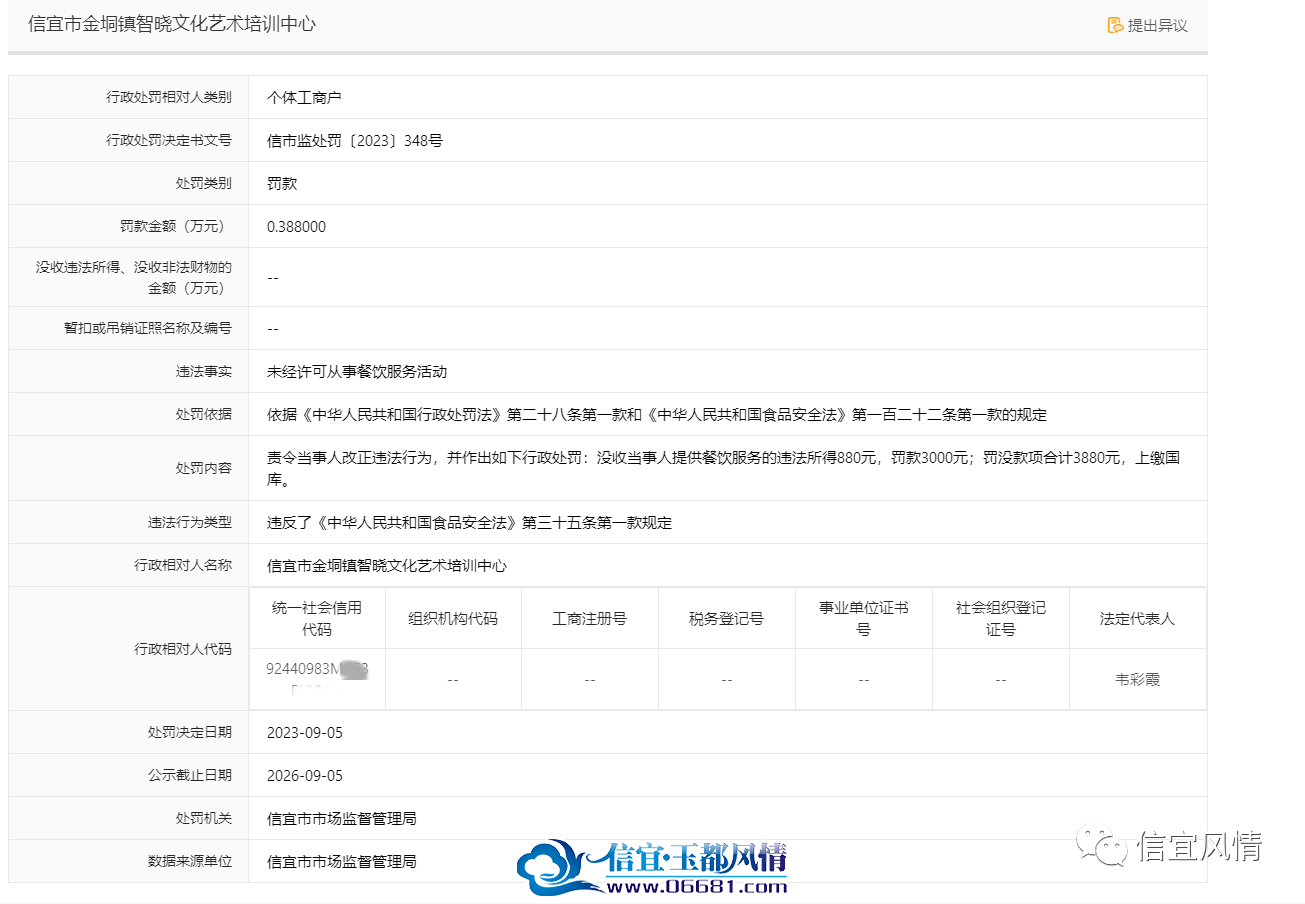Screen dimensions: 1305x904
Task: Click the 行政相对人代码 row label
Action: (183, 649)
